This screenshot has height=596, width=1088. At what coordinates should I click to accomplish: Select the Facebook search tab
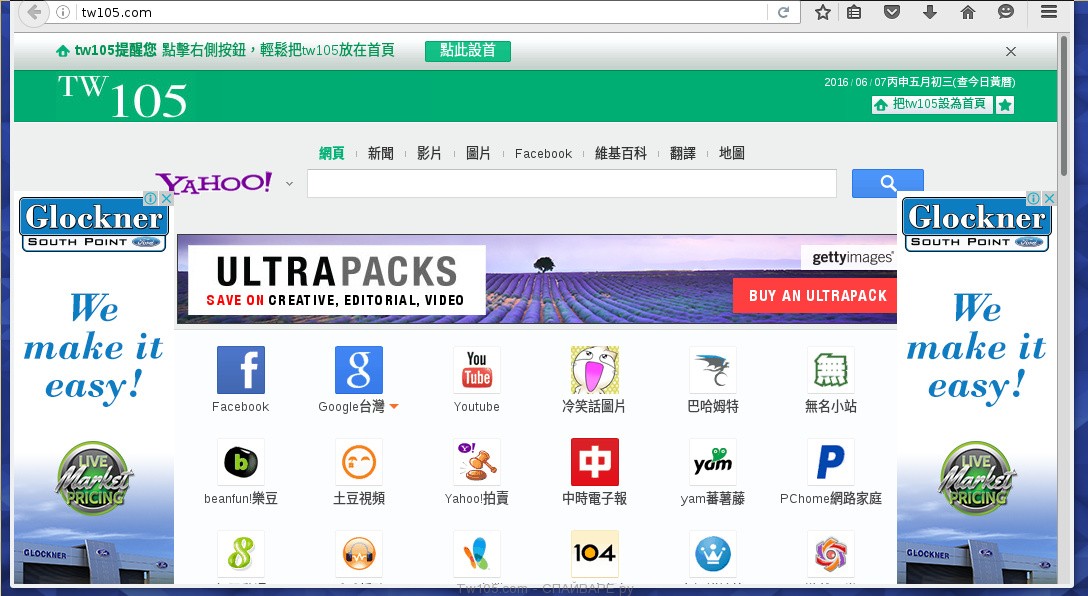[x=543, y=153]
